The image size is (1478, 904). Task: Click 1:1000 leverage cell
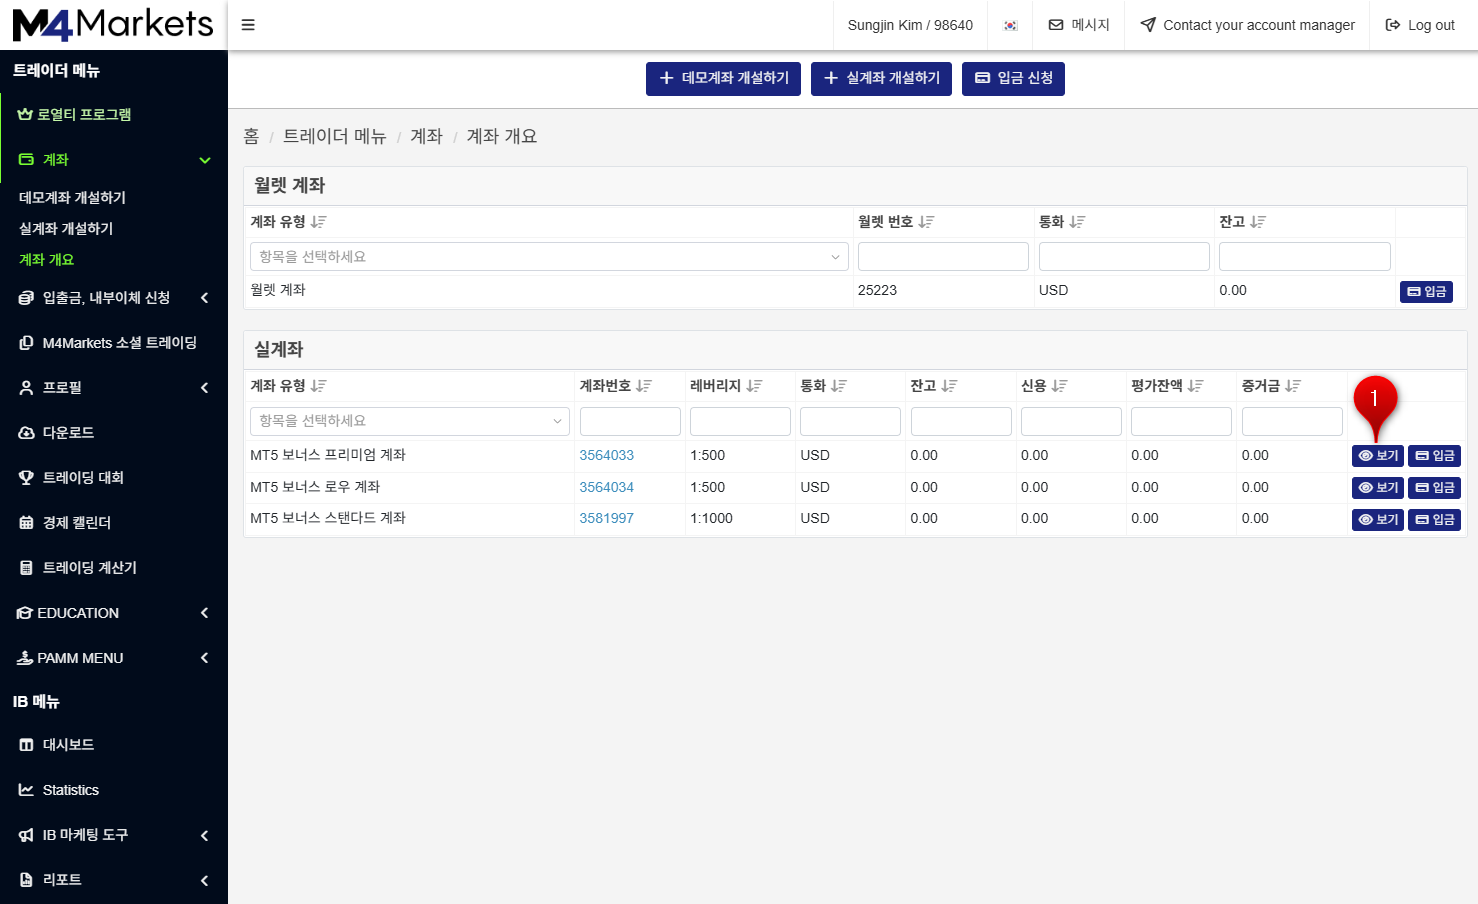(711, 518)
